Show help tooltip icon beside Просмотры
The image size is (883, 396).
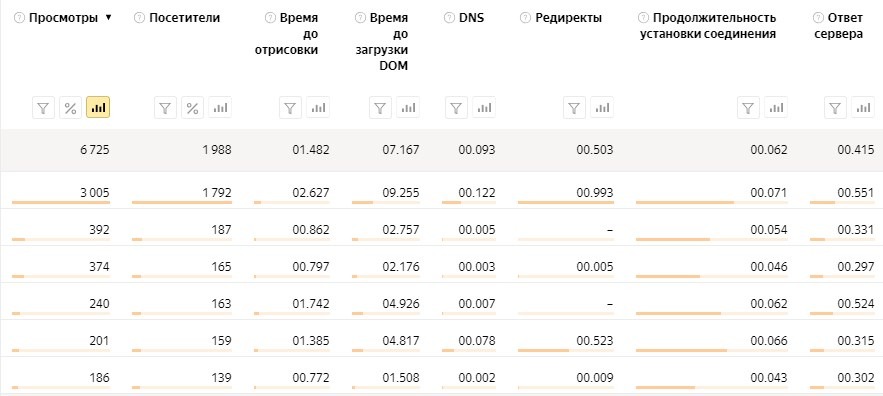pos(20,18)
